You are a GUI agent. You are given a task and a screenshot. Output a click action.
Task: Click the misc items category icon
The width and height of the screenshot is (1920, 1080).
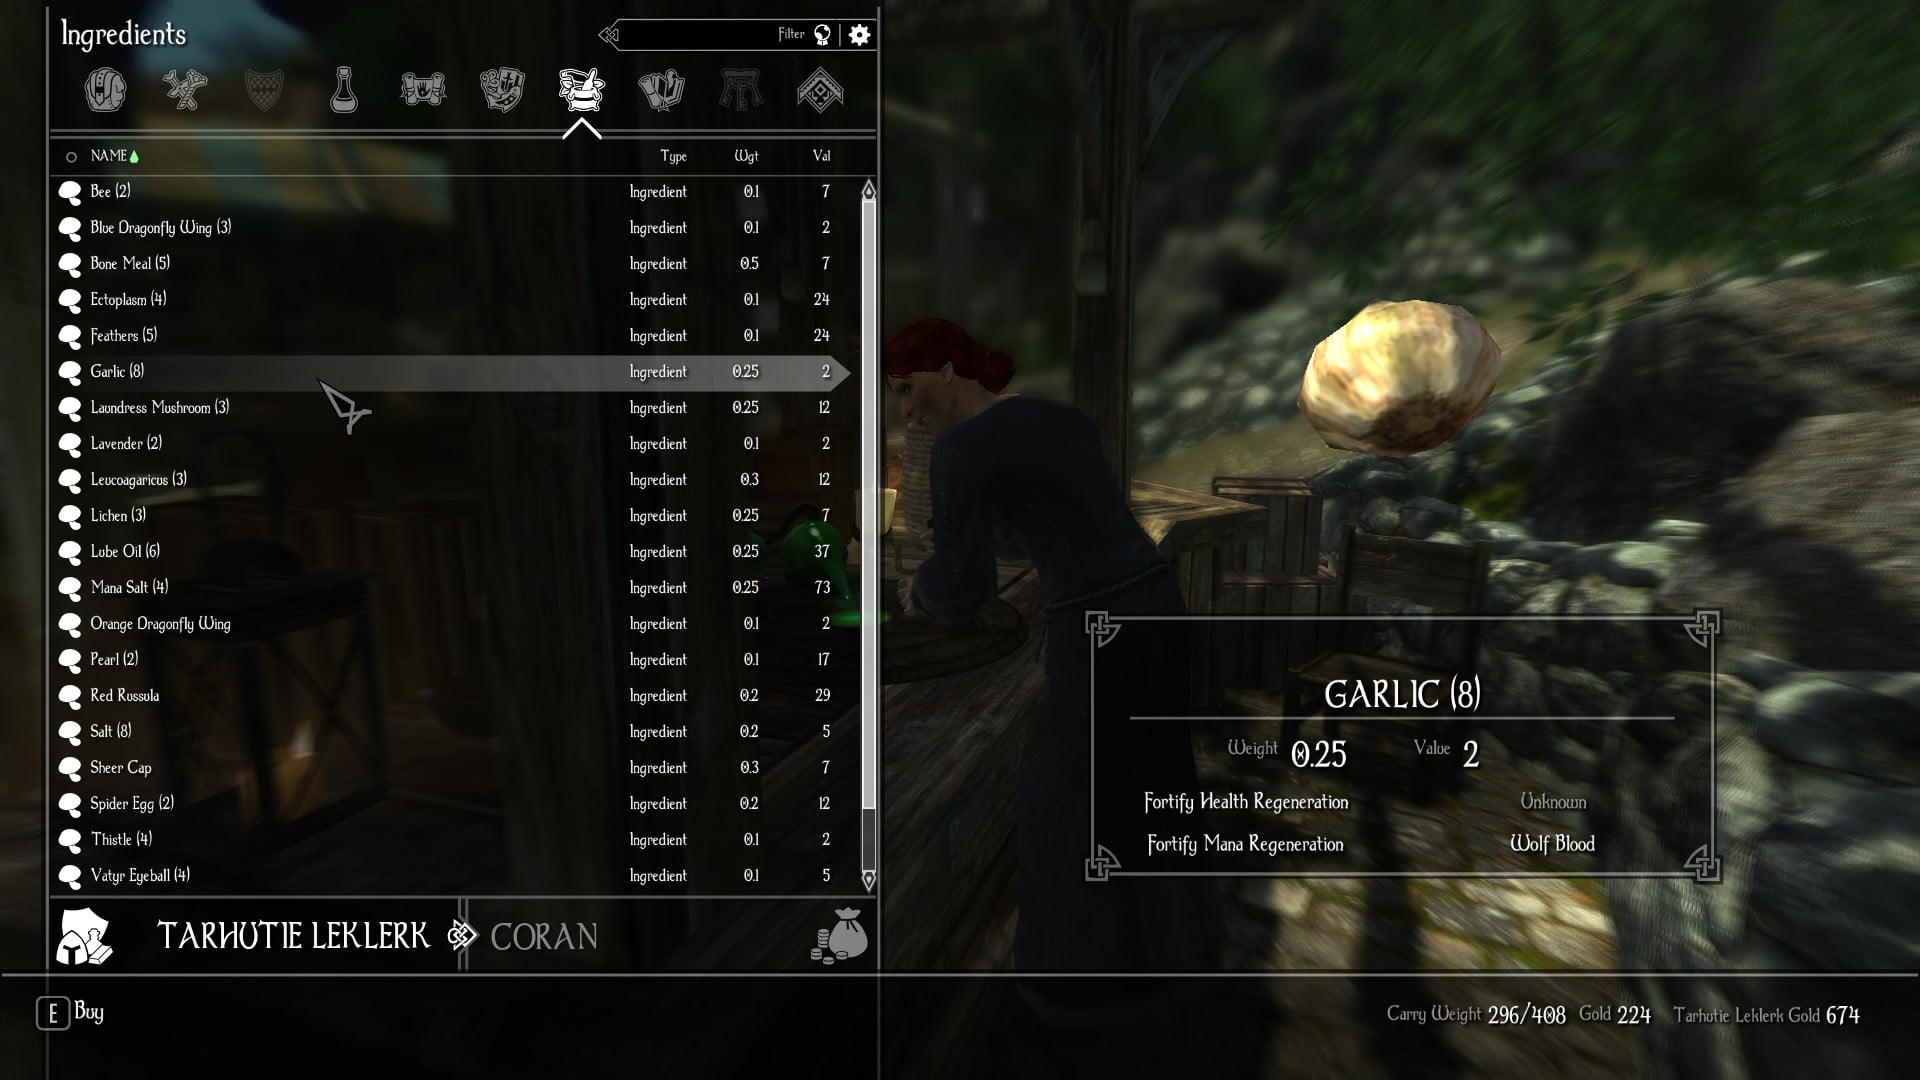click(x=819, y=90)
